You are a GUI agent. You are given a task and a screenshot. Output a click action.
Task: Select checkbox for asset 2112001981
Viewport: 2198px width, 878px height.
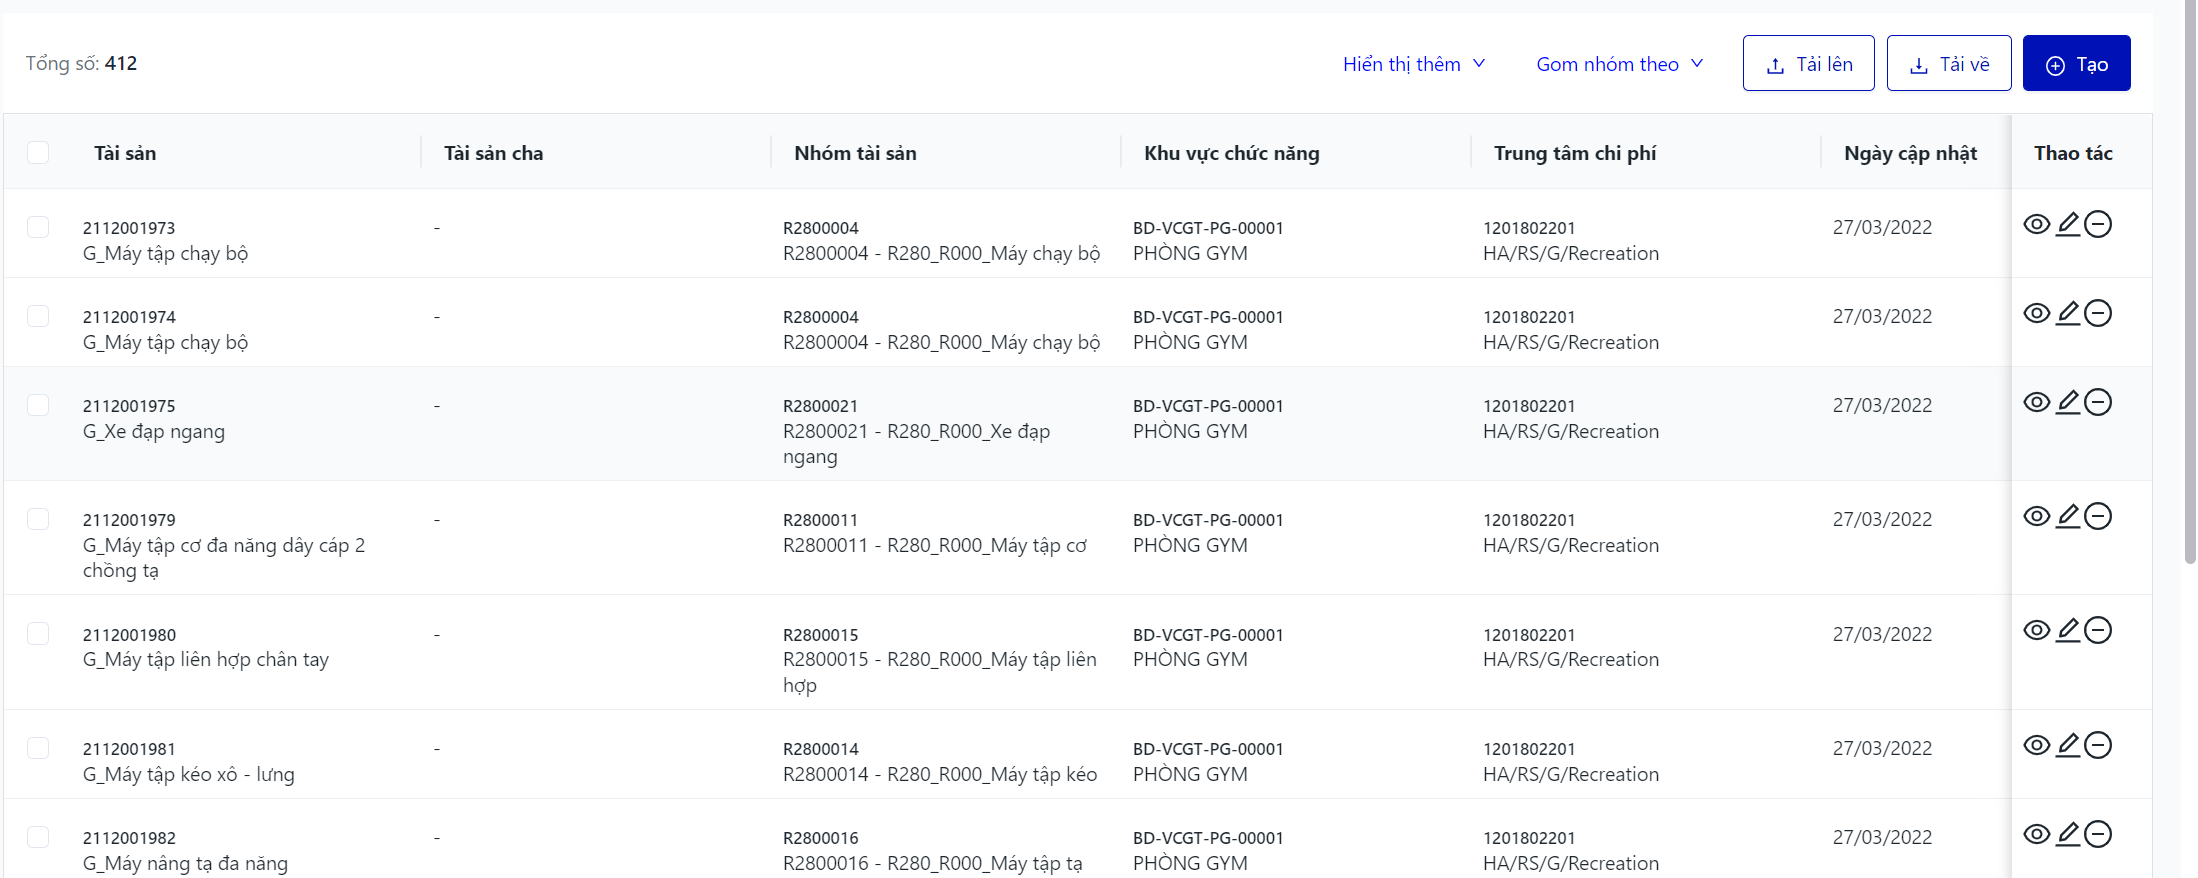38,749
